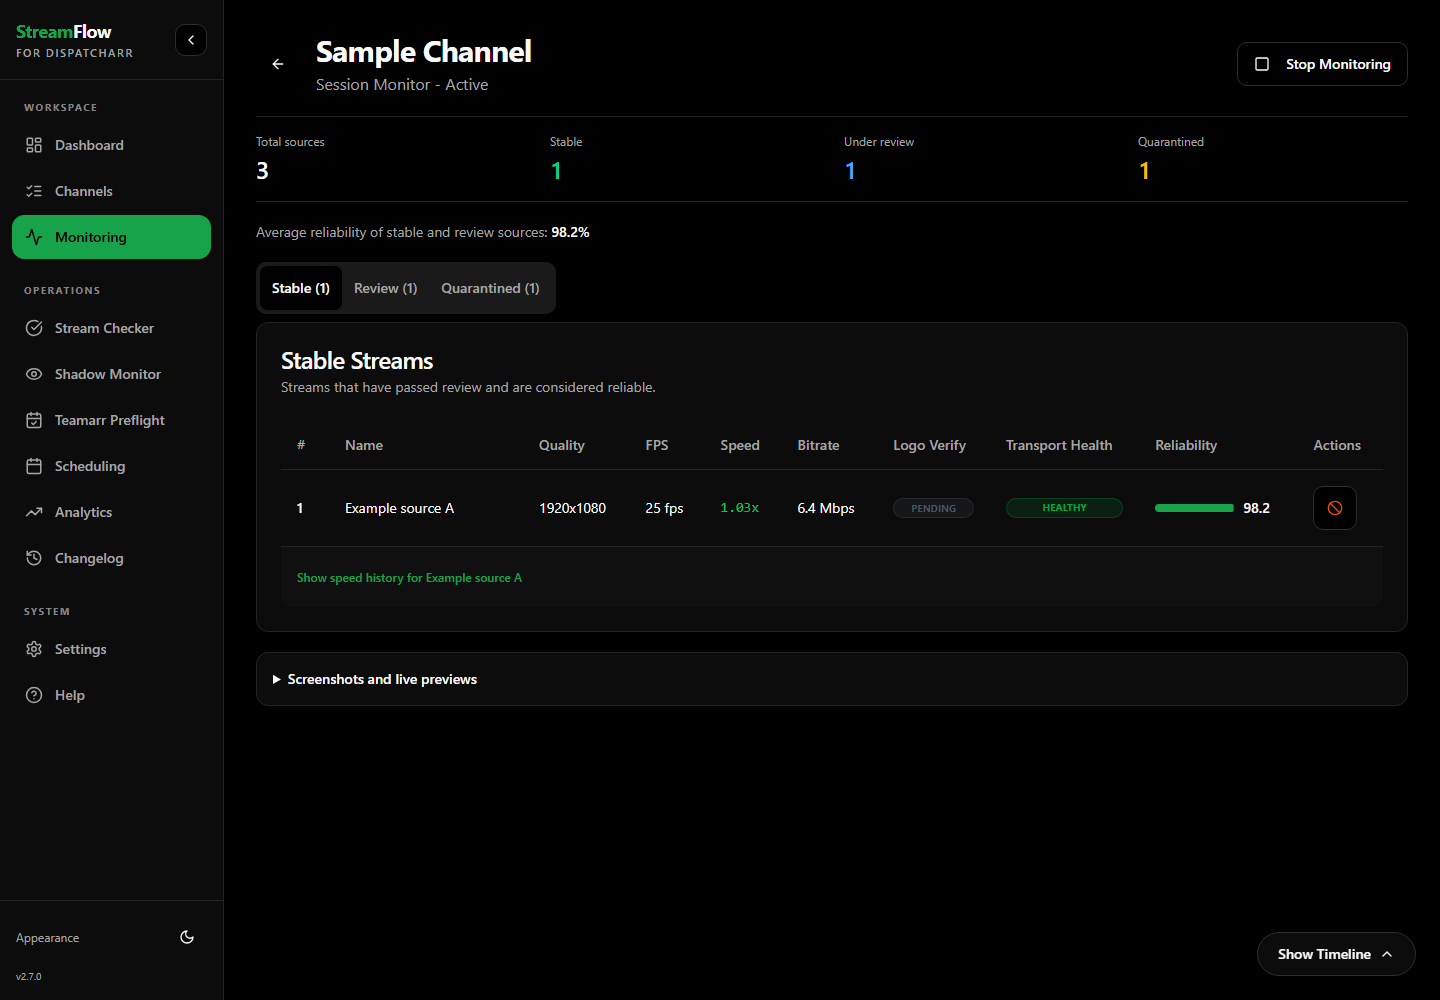Go back using the left arrow icon
Image resolution: width=1440 pixels, height=1000 pixels.
coord(278,64)
